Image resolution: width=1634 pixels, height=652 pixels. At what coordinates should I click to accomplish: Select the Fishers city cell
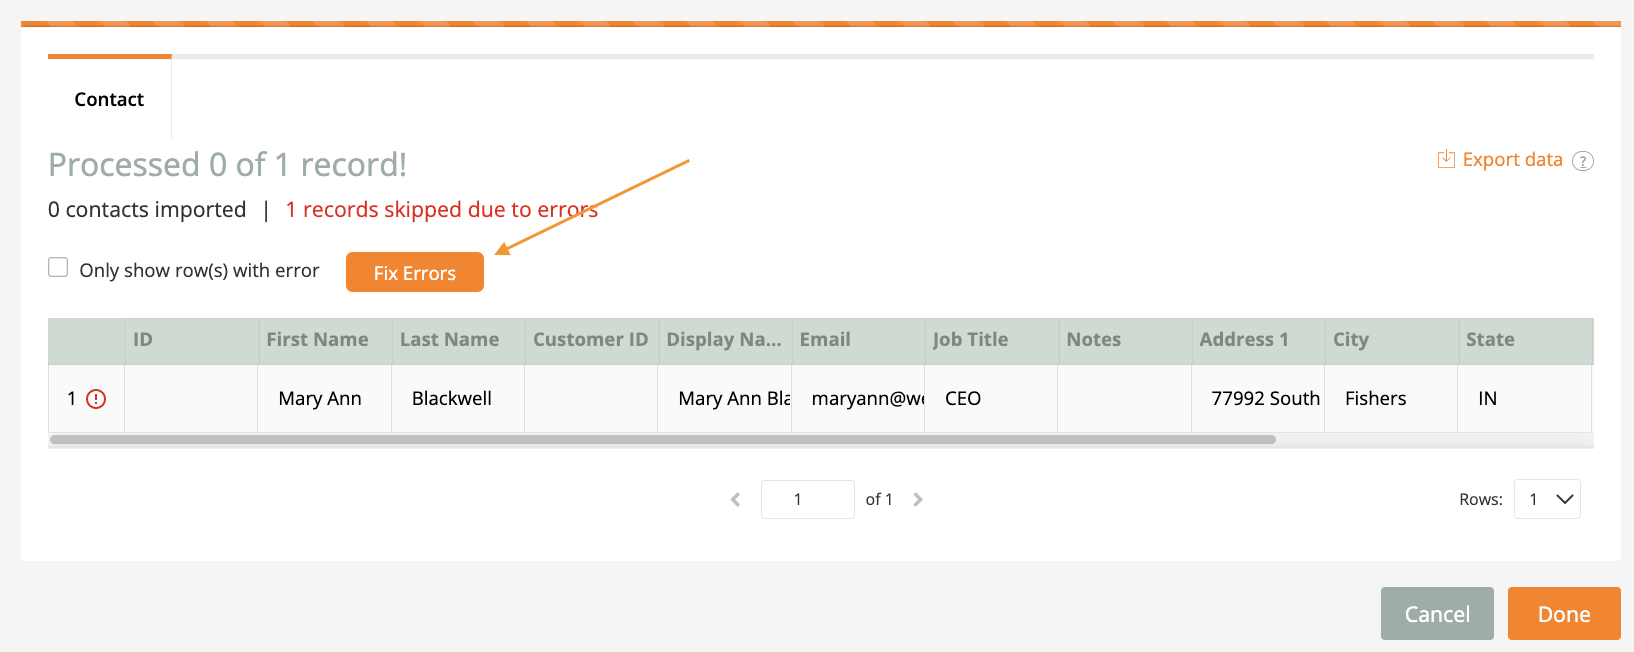click(1391, 398)
